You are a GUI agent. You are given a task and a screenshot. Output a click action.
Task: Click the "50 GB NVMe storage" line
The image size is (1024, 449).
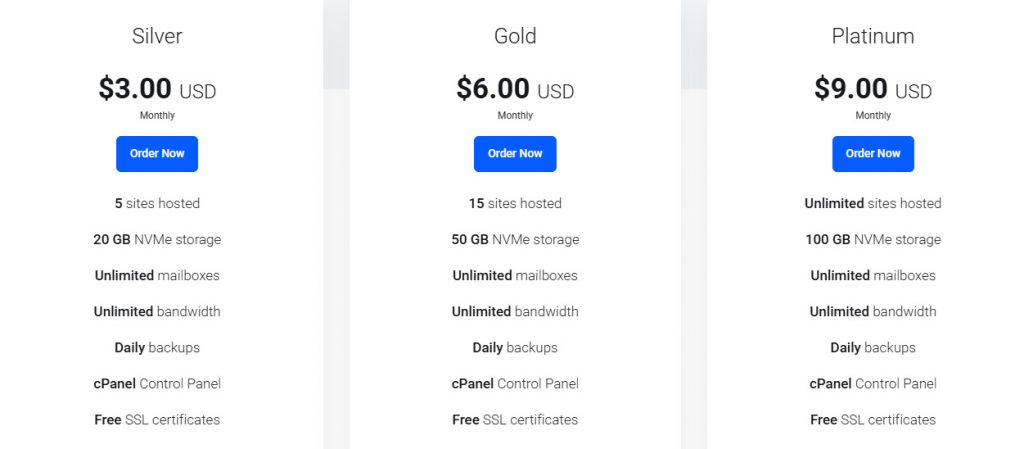coord(515,239)
